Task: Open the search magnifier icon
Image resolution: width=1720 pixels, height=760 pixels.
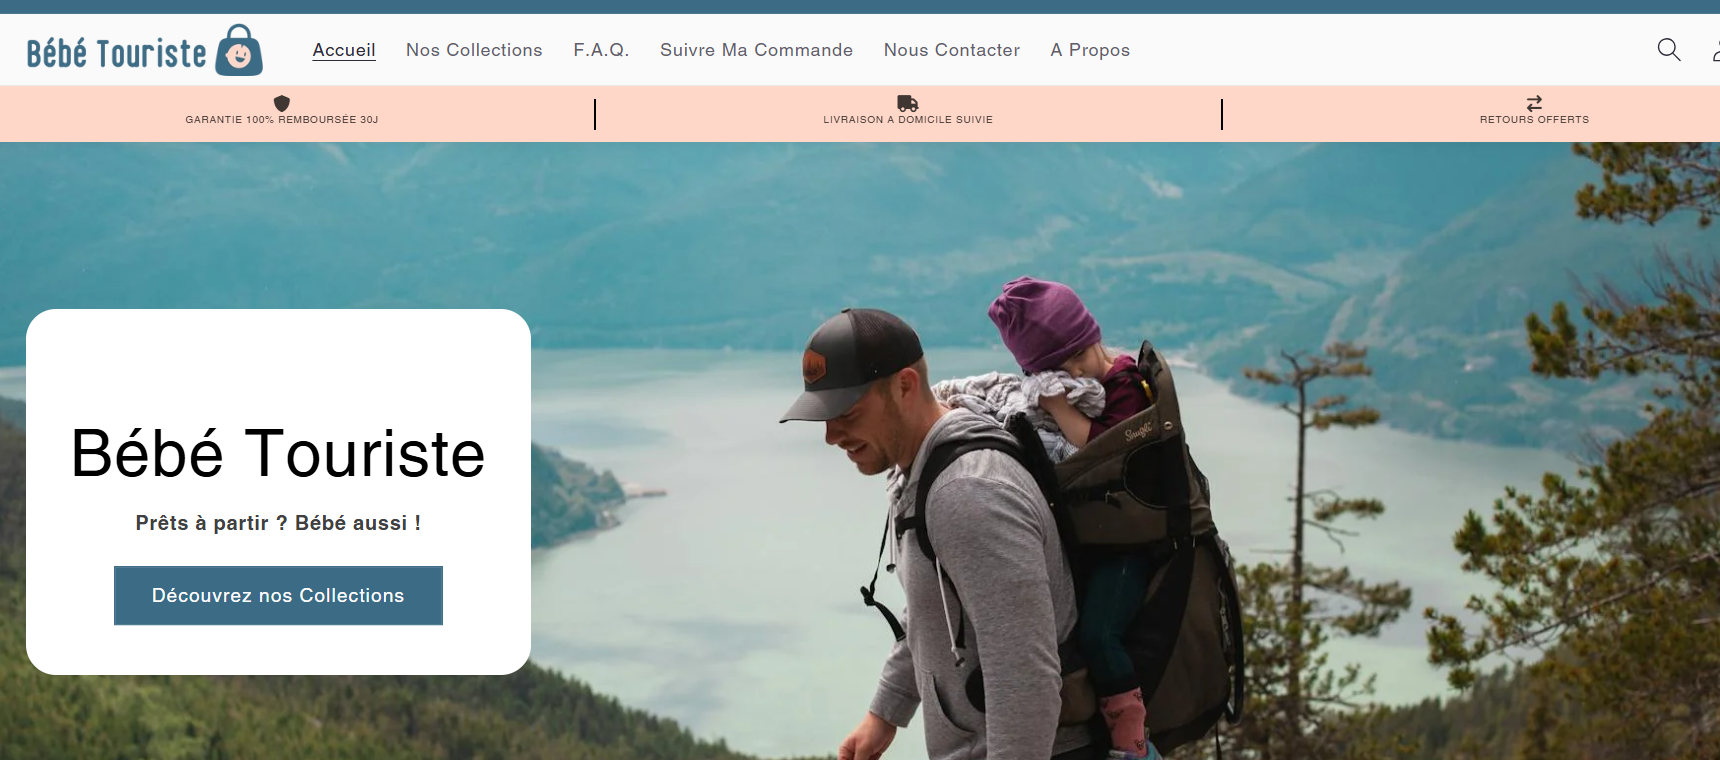Action: click(x=1668, y=50)
